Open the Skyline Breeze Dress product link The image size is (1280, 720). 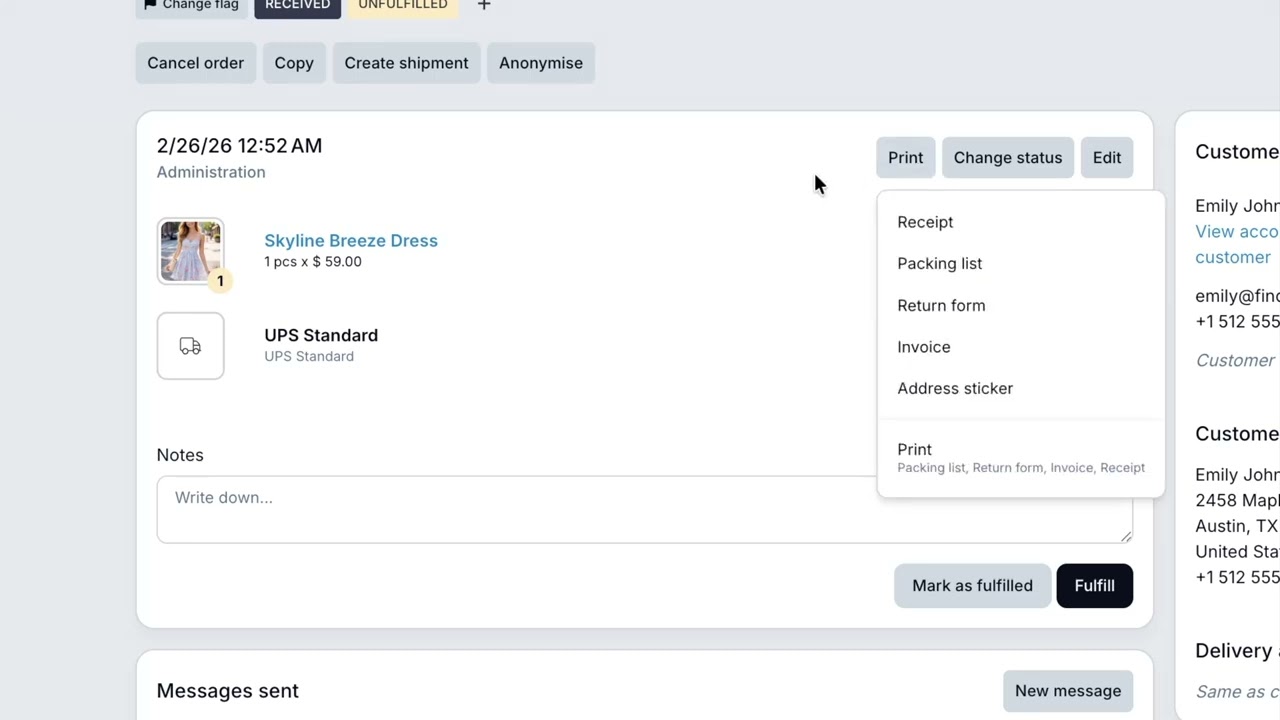pyautogui.click(x=351, y=241)
